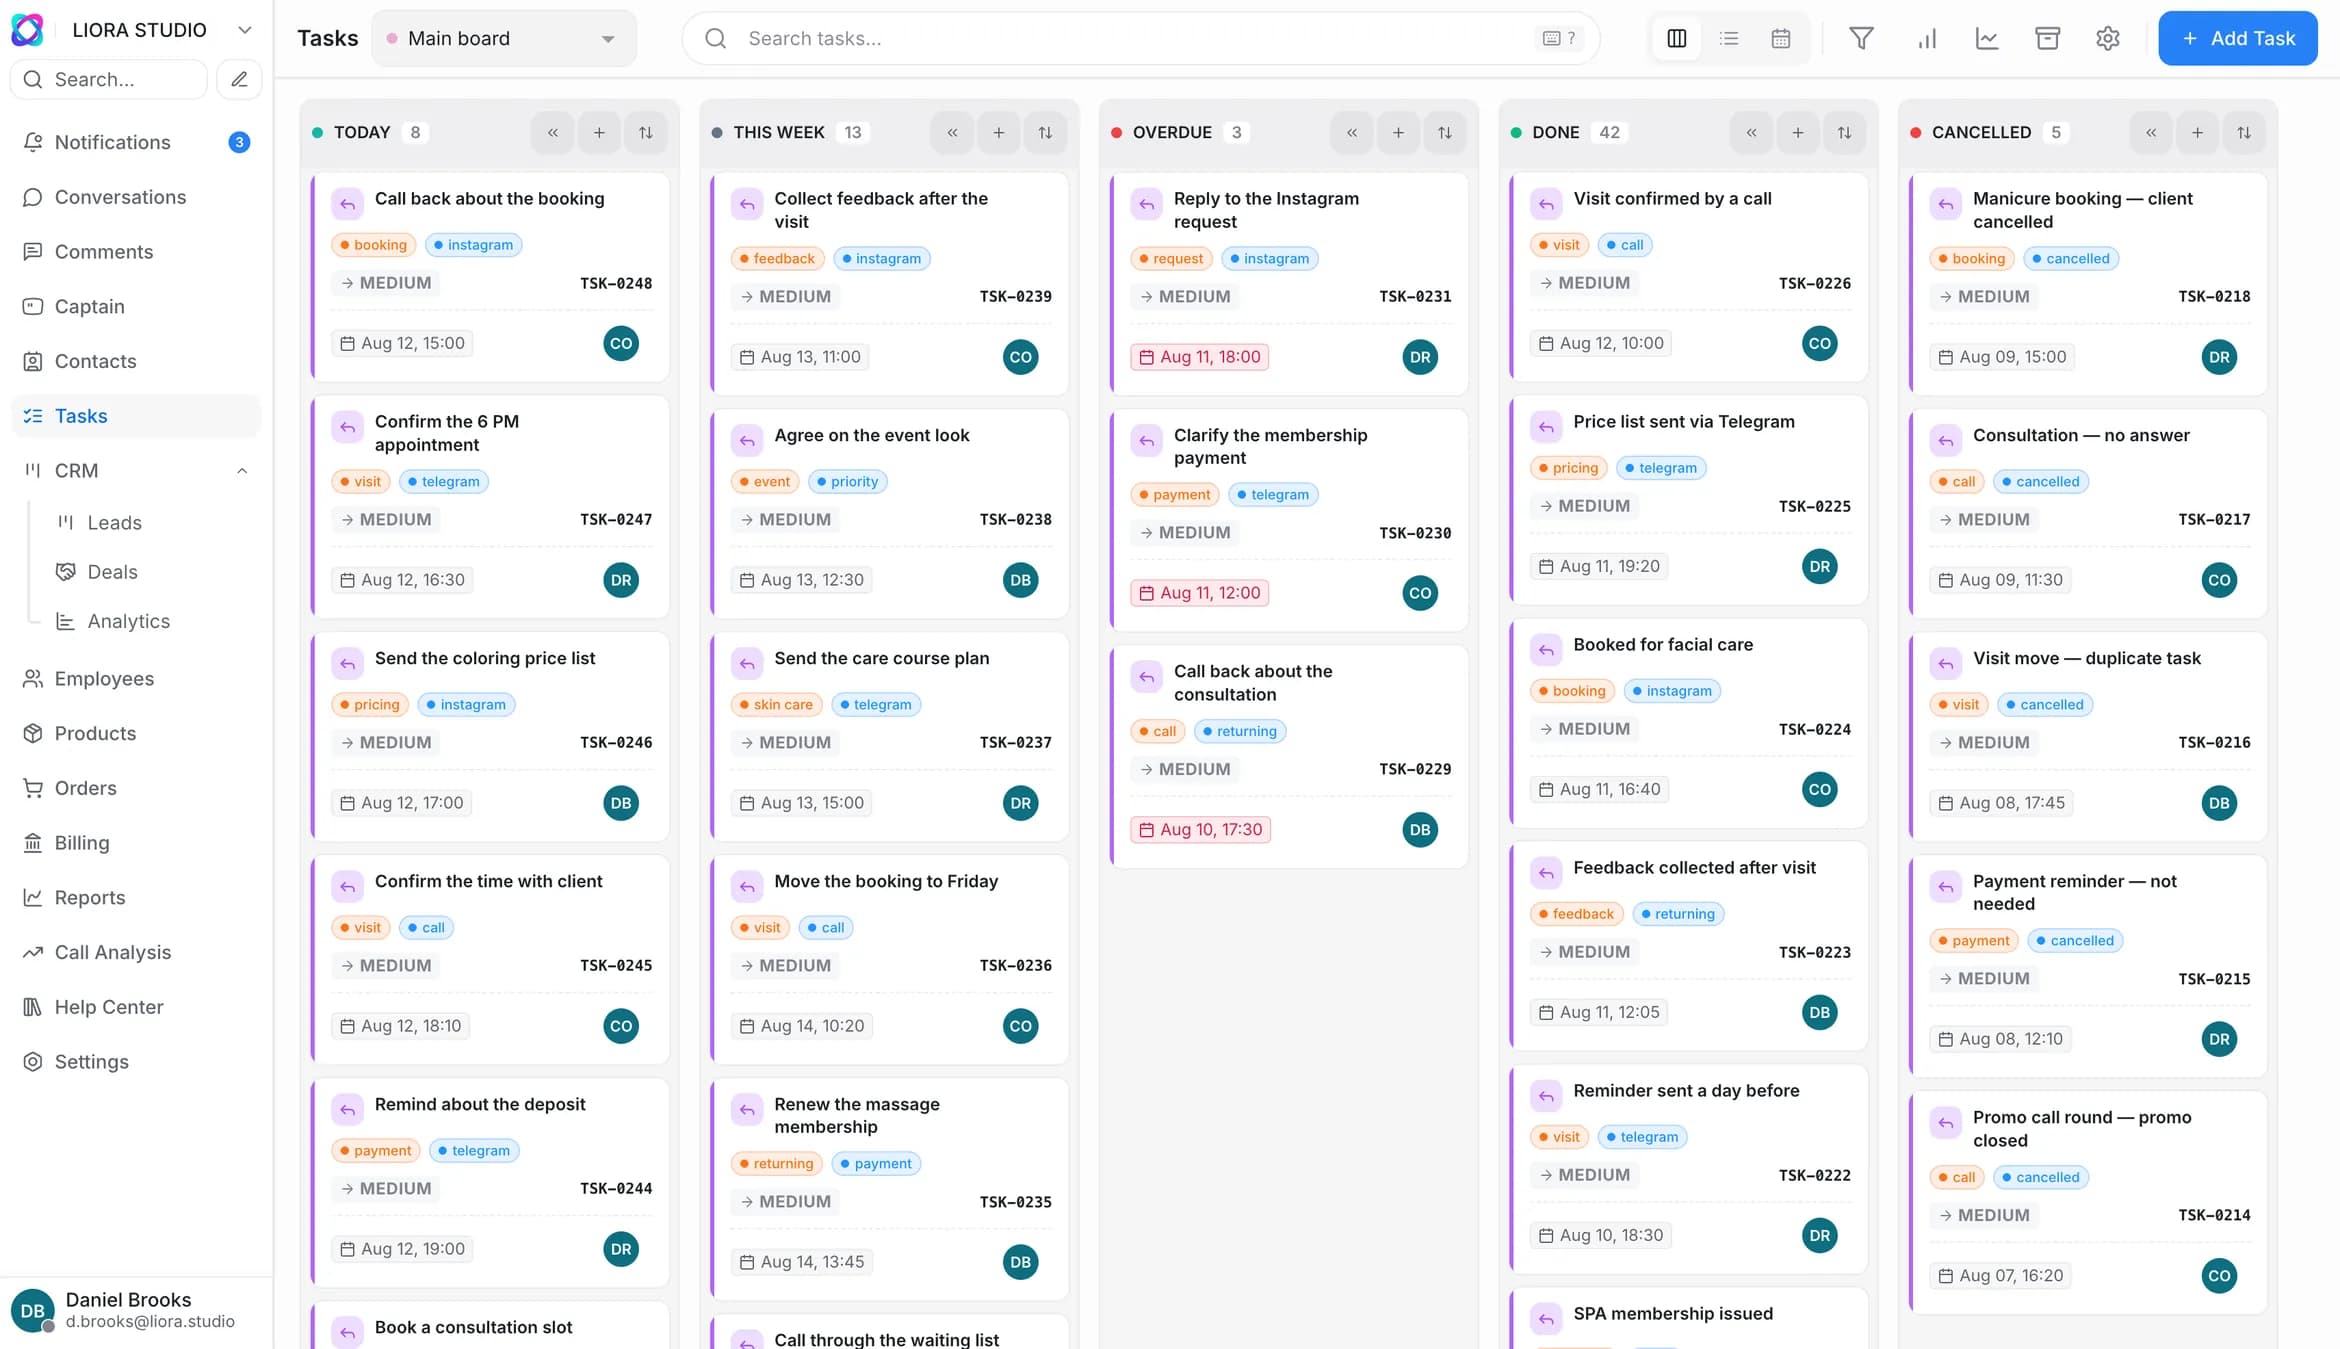The width and height of the screenshot is (2340, 1349).
Task: Open MEDIUM priority selector on TSK-0248
Action: pyautogui.click(x=386, y=283)
